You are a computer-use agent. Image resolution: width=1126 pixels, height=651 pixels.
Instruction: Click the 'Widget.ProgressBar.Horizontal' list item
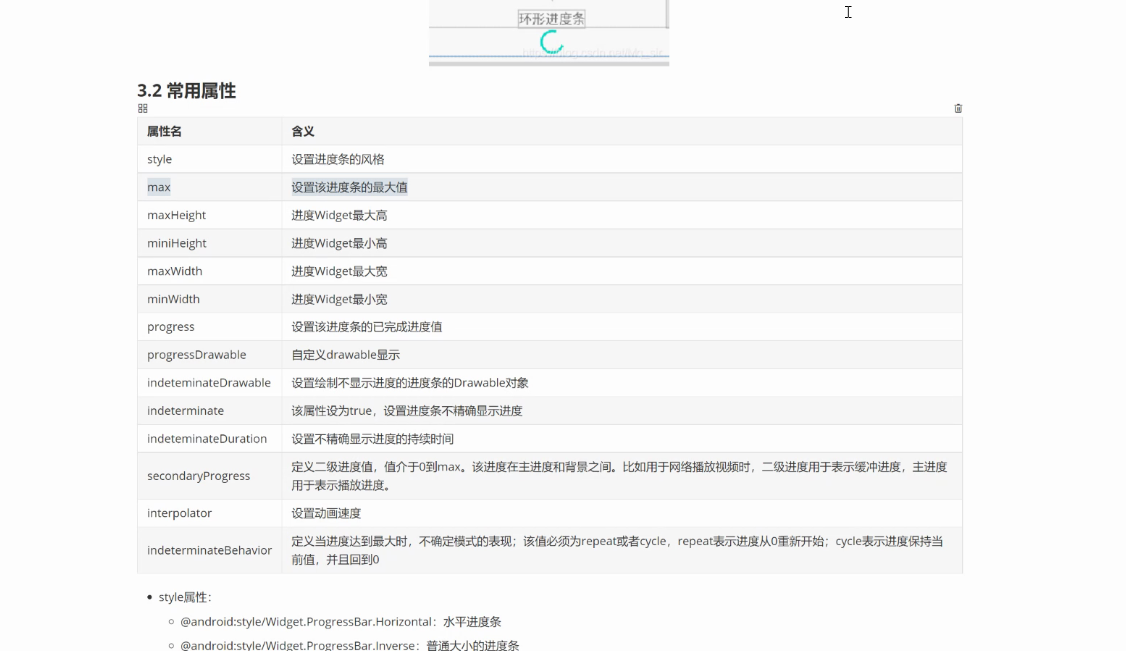pyautogui.click(x=340, y=622)
